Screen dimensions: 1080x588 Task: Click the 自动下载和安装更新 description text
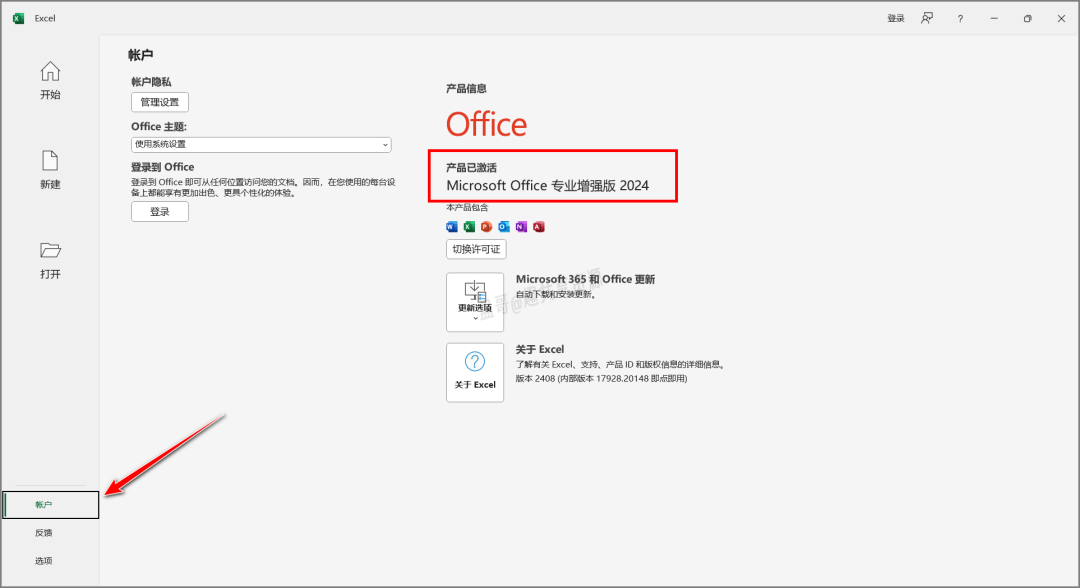[x=556, y=295]
